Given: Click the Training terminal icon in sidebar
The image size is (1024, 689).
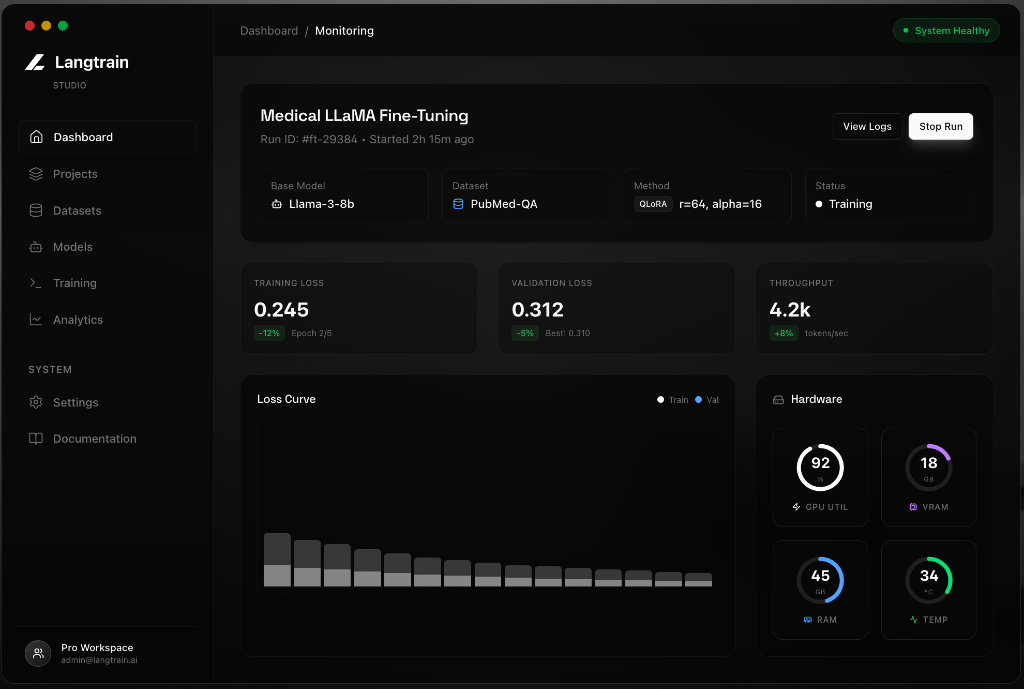Looking at the screenshot, I should [36, 283].
